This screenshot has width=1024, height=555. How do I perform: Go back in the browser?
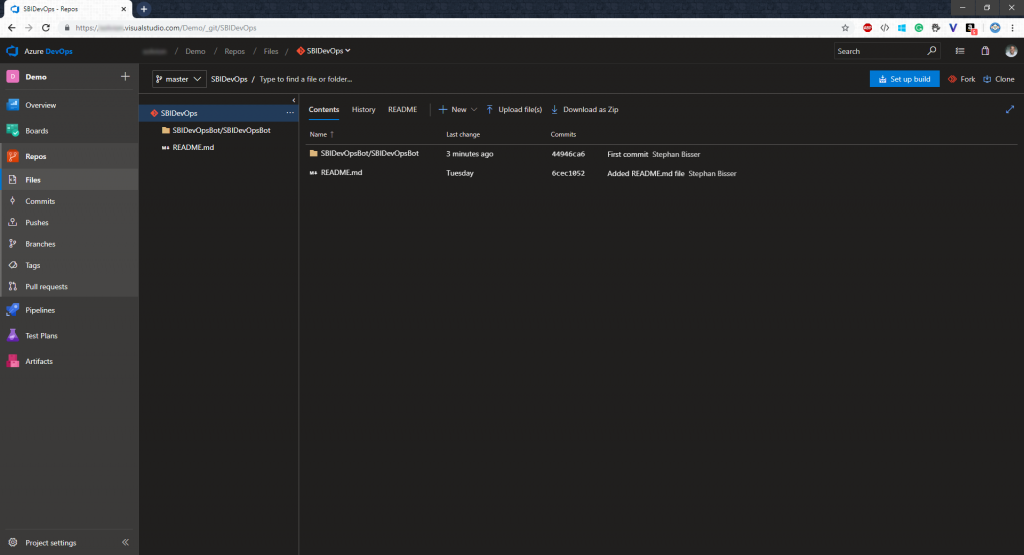11,28
